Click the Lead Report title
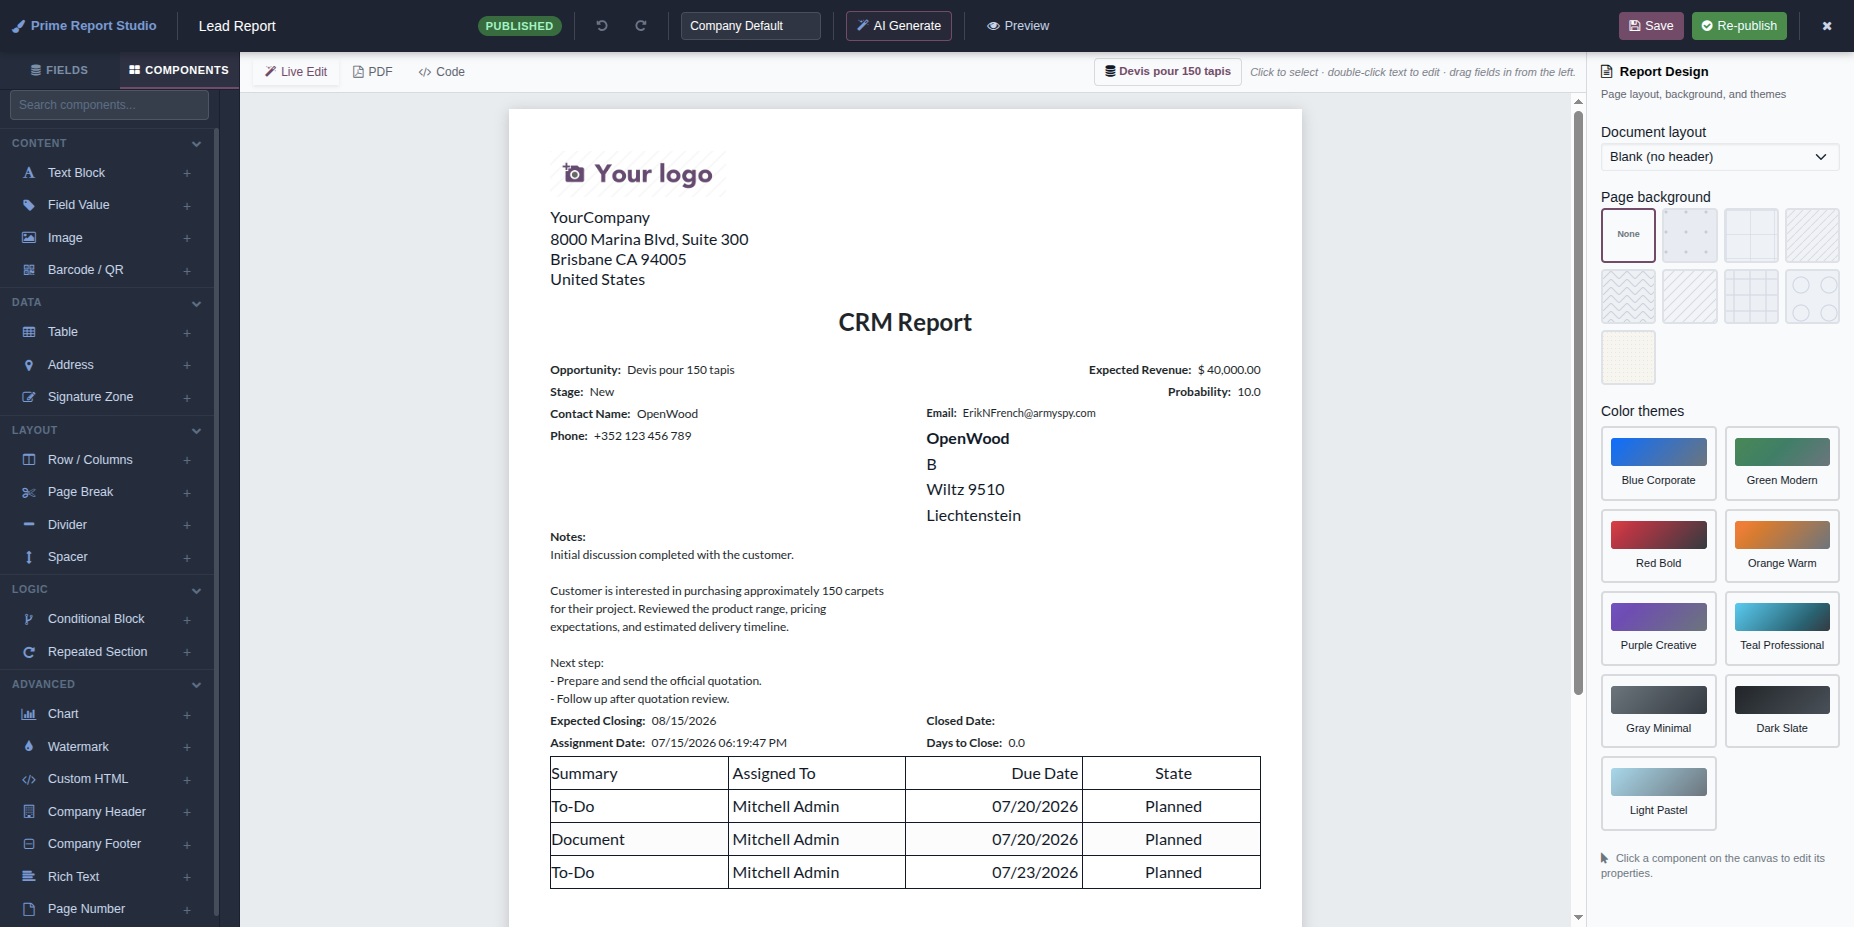This screenshot has width=1854, height=927. 237,26
